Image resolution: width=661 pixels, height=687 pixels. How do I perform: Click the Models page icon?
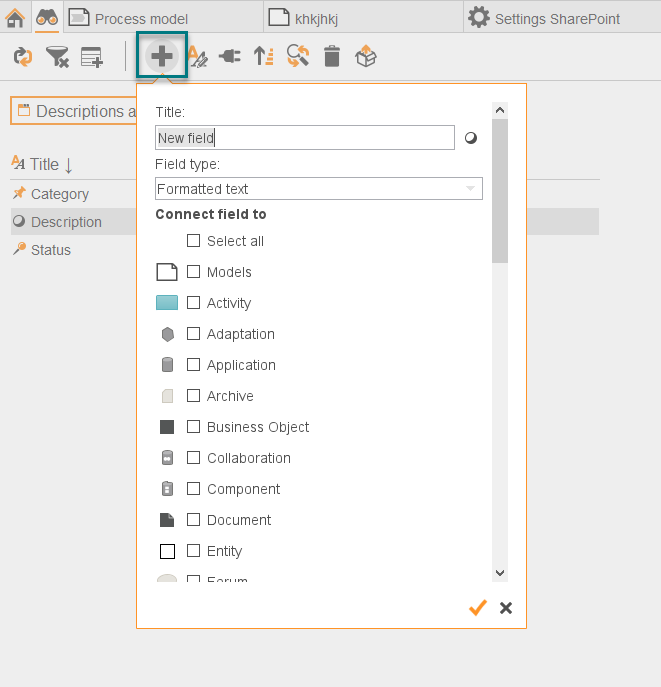[x=167, y=272]
